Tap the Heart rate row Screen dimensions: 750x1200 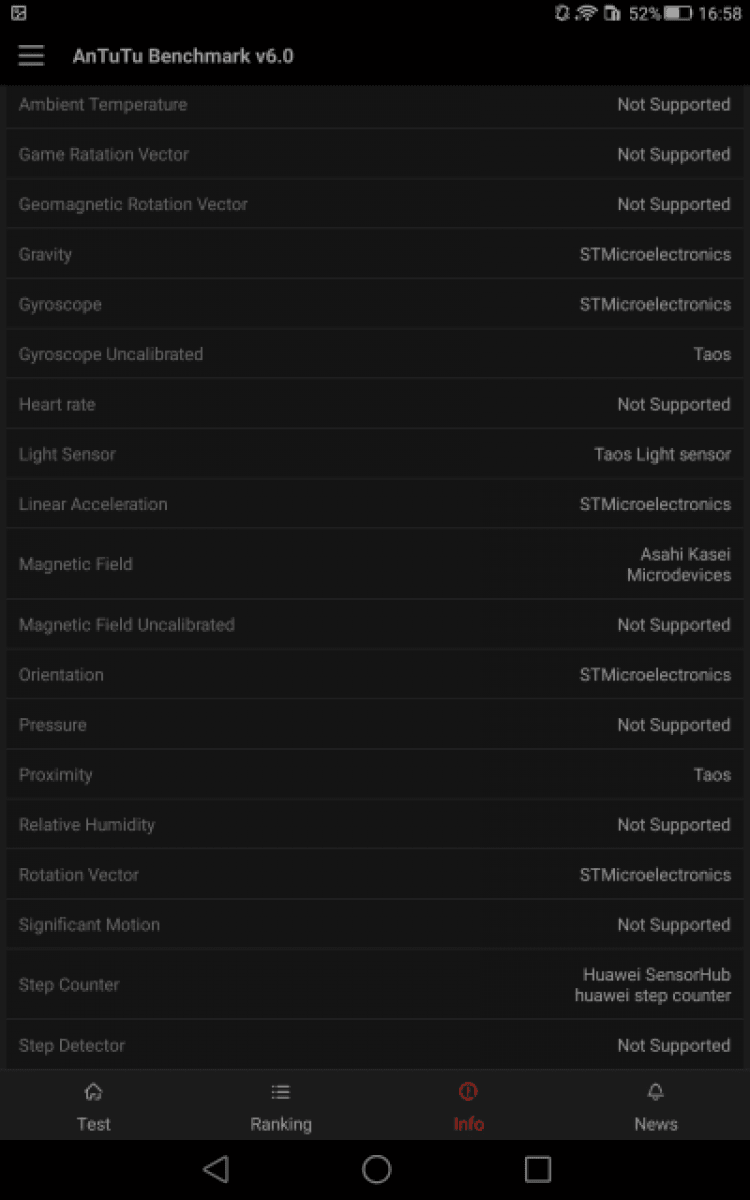(x=375, y=404)
